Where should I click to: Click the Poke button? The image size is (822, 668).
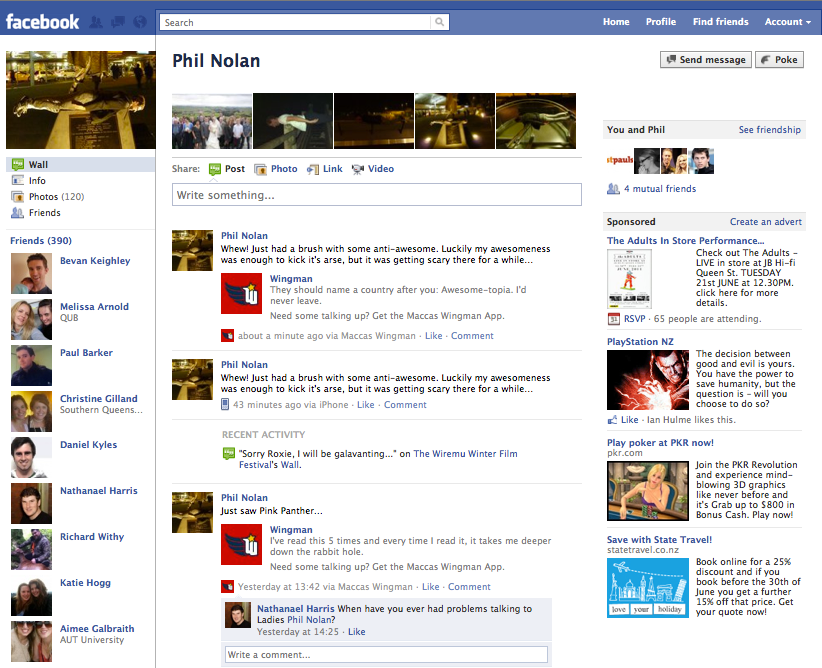click(x=780, y=60)
